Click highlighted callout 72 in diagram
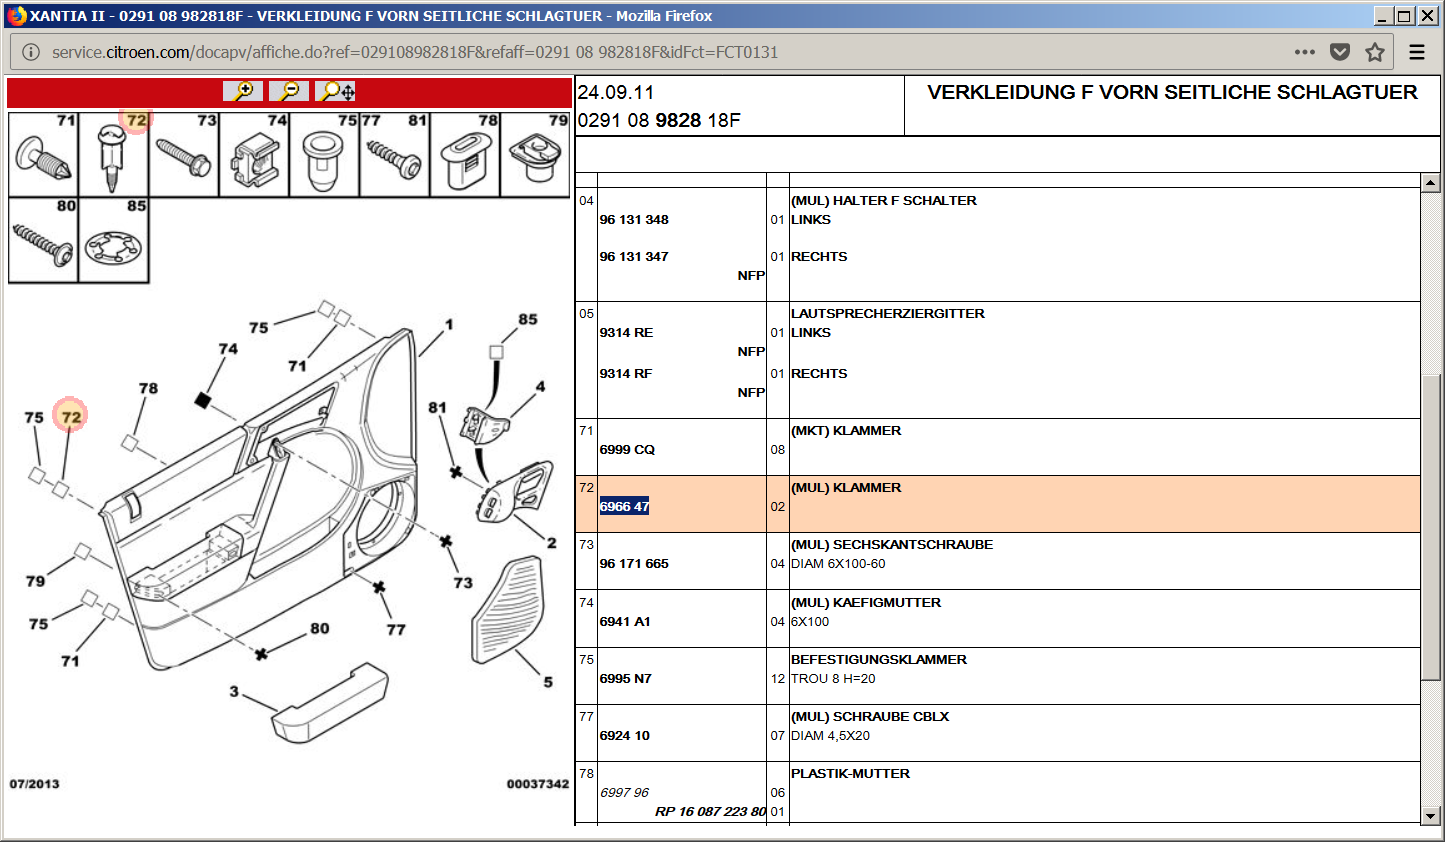This screenshot has width=1445, height=842. (x=71, y=417)
